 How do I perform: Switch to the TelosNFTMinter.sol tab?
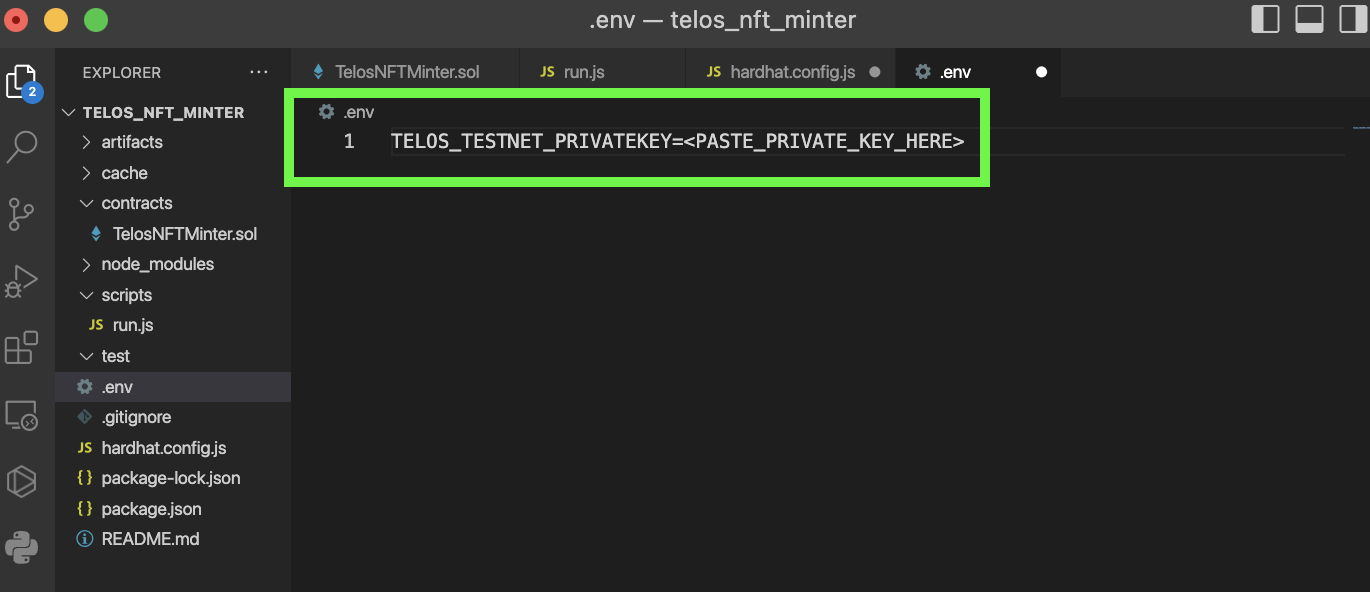407,72
